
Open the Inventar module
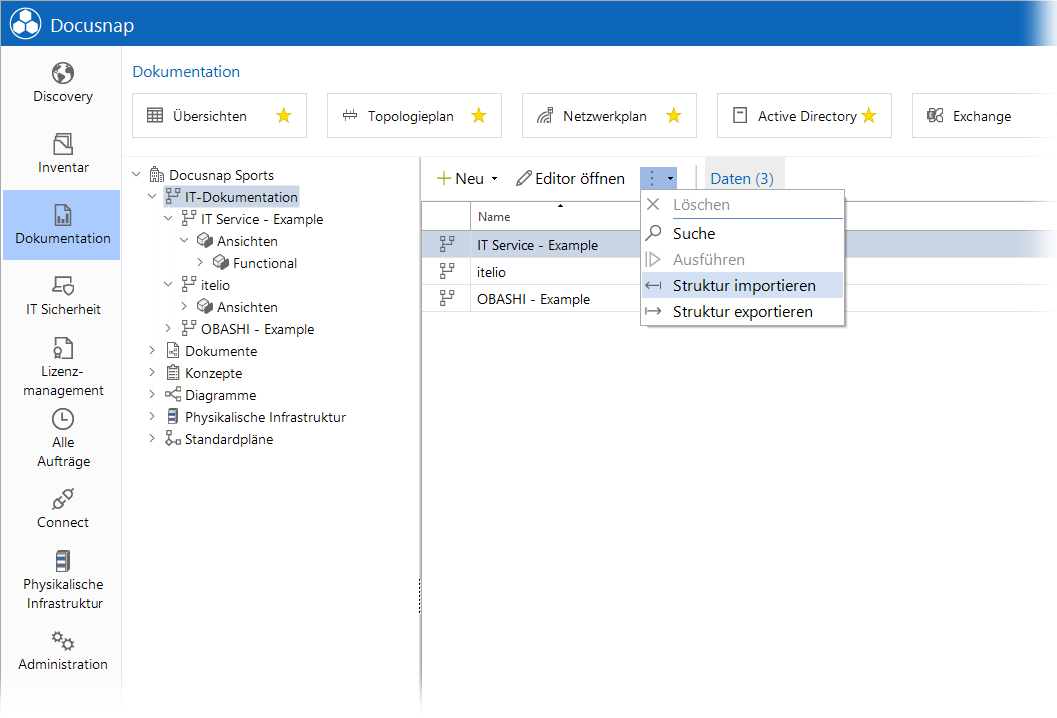(63, 154)
